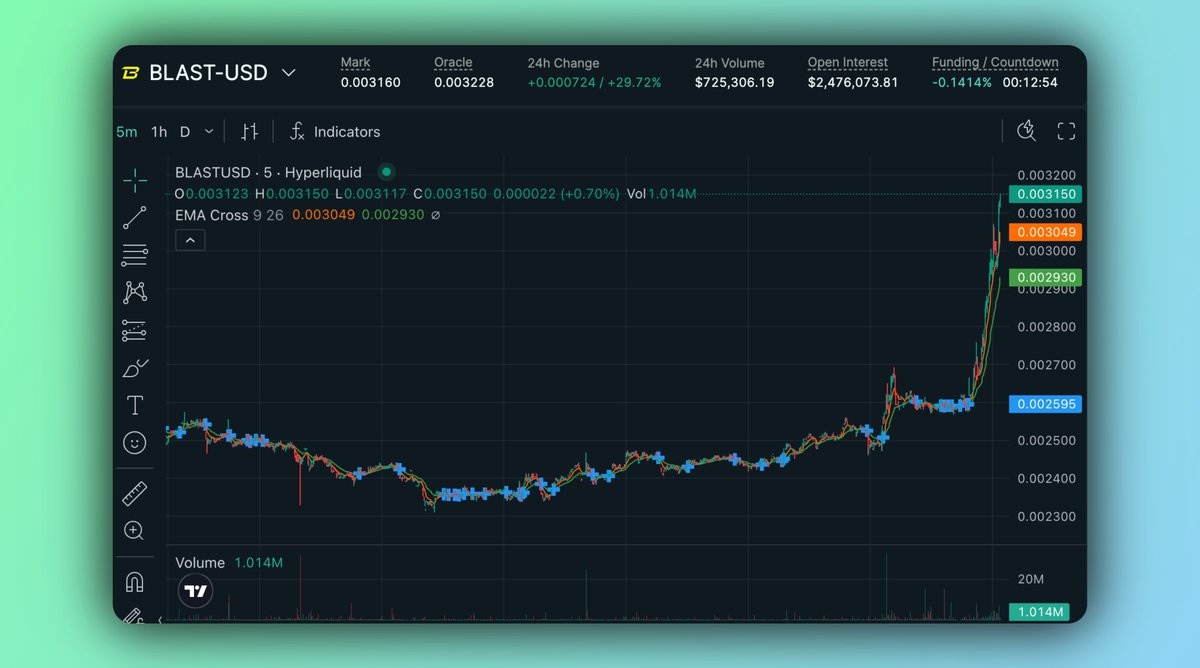
Task: Click the TradingView logo badge
Action: click(x=196, y=591)
